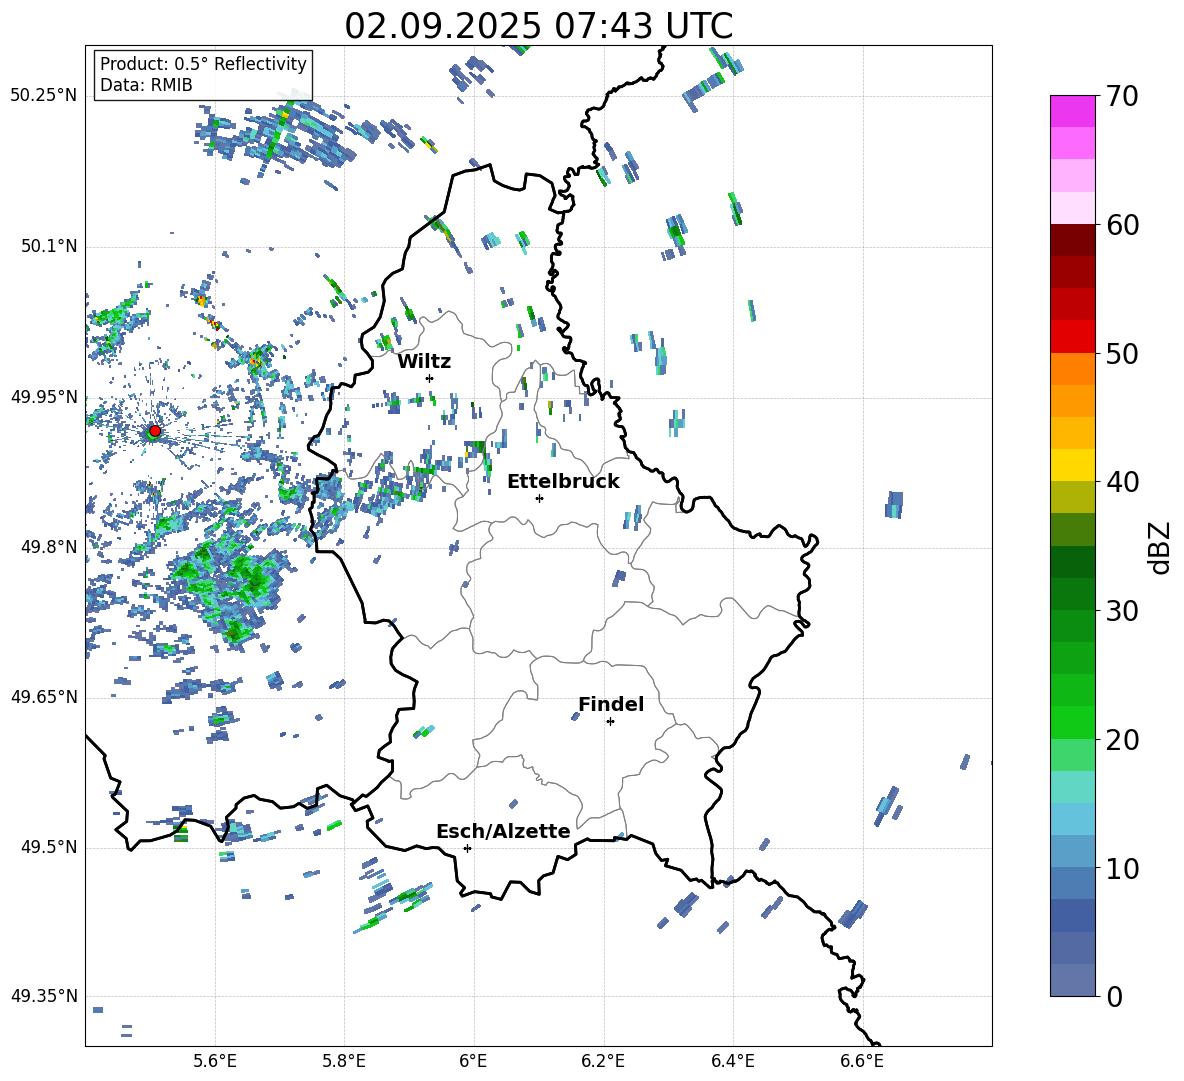Image resolution: width=1184 pixels, height=1081 pixels.
Task: Click the colorbar tick label 50
Action: 1122,353
